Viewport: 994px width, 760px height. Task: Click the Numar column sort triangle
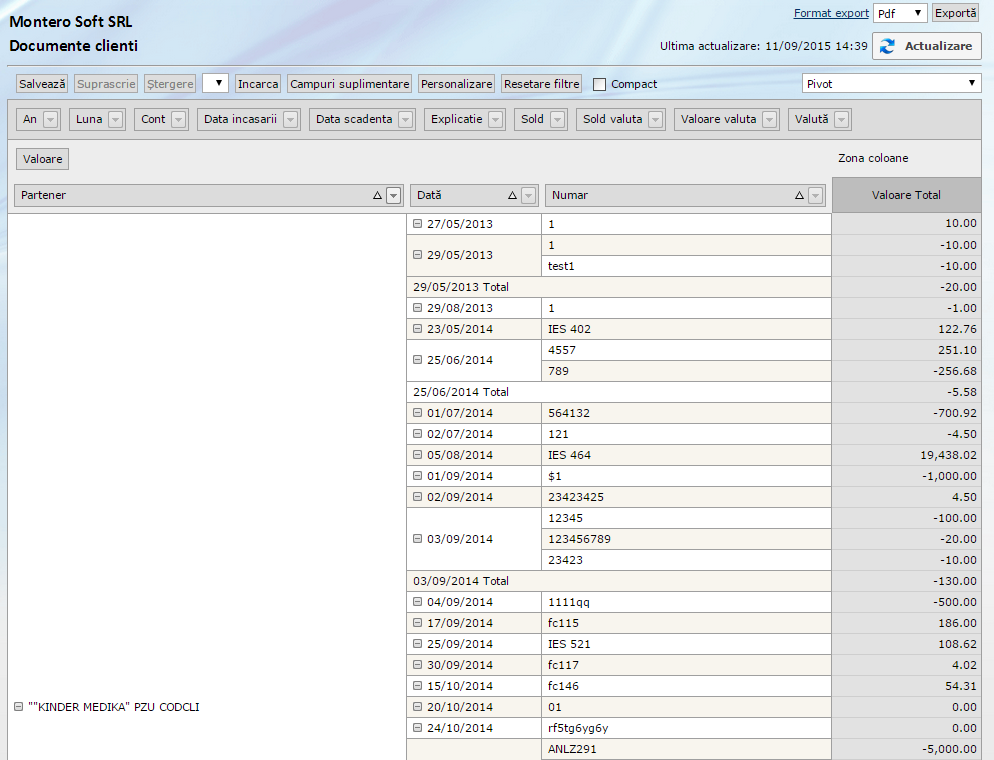click(x=800, y=196)
